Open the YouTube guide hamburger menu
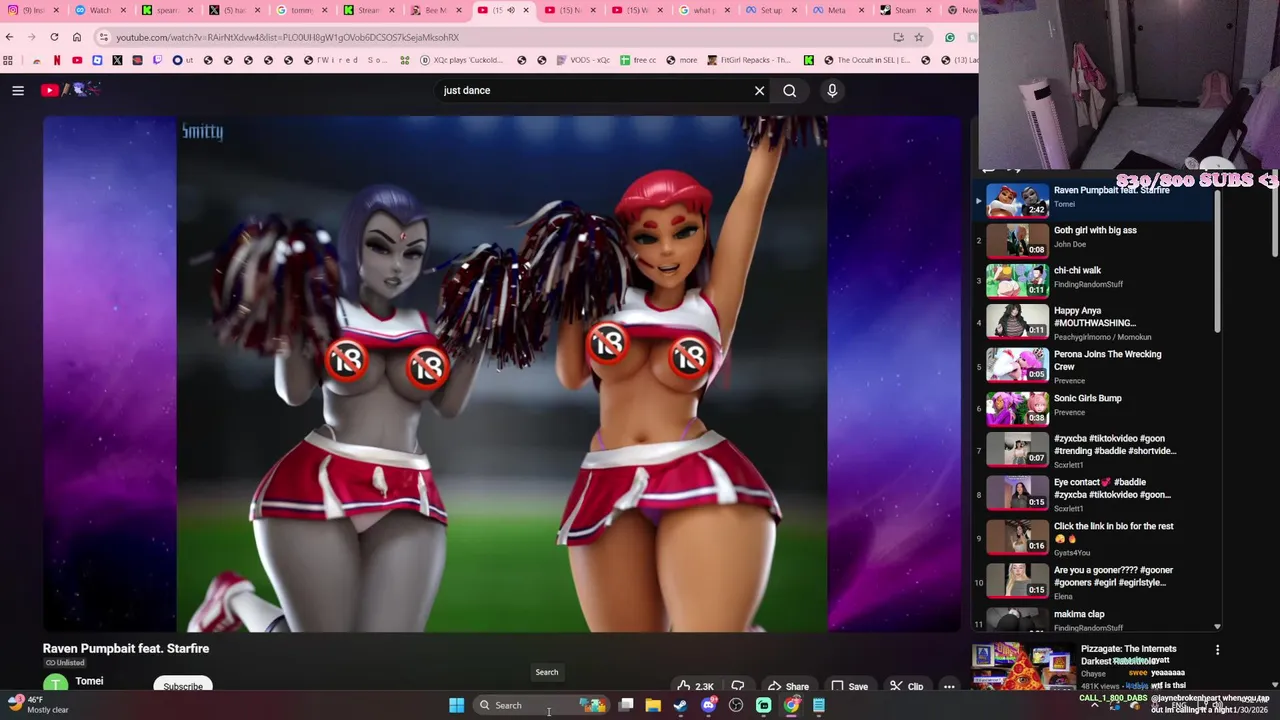 coord(18,90)
